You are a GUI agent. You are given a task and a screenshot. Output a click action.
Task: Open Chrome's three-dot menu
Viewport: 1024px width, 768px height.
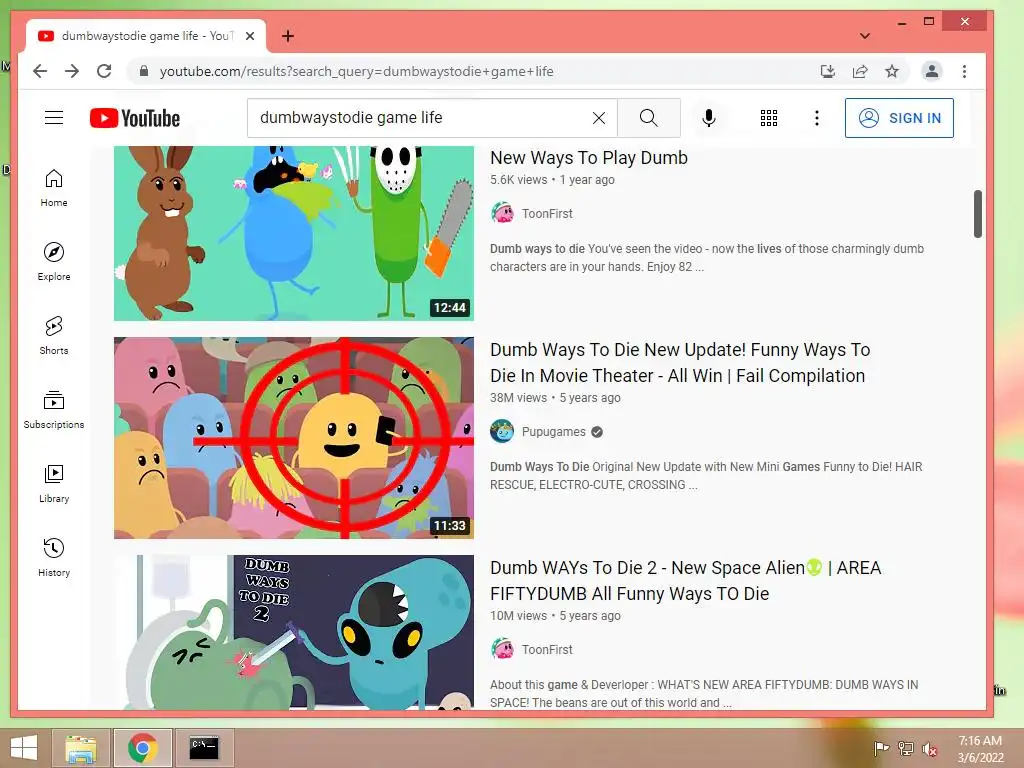click(x=965, y=71)
